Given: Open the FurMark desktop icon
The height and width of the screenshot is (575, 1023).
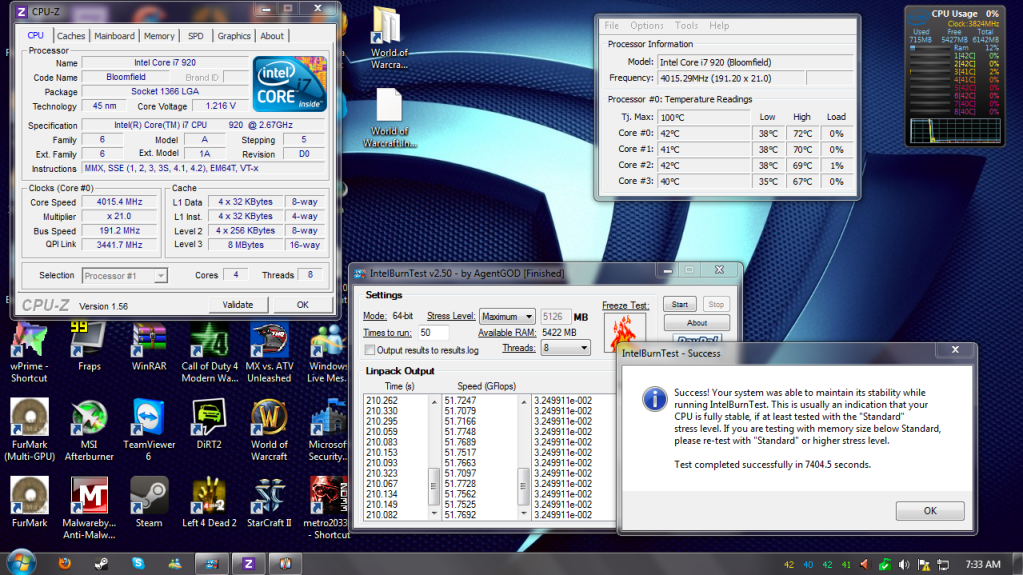Looking at the screenshot, I should (29, 495).
